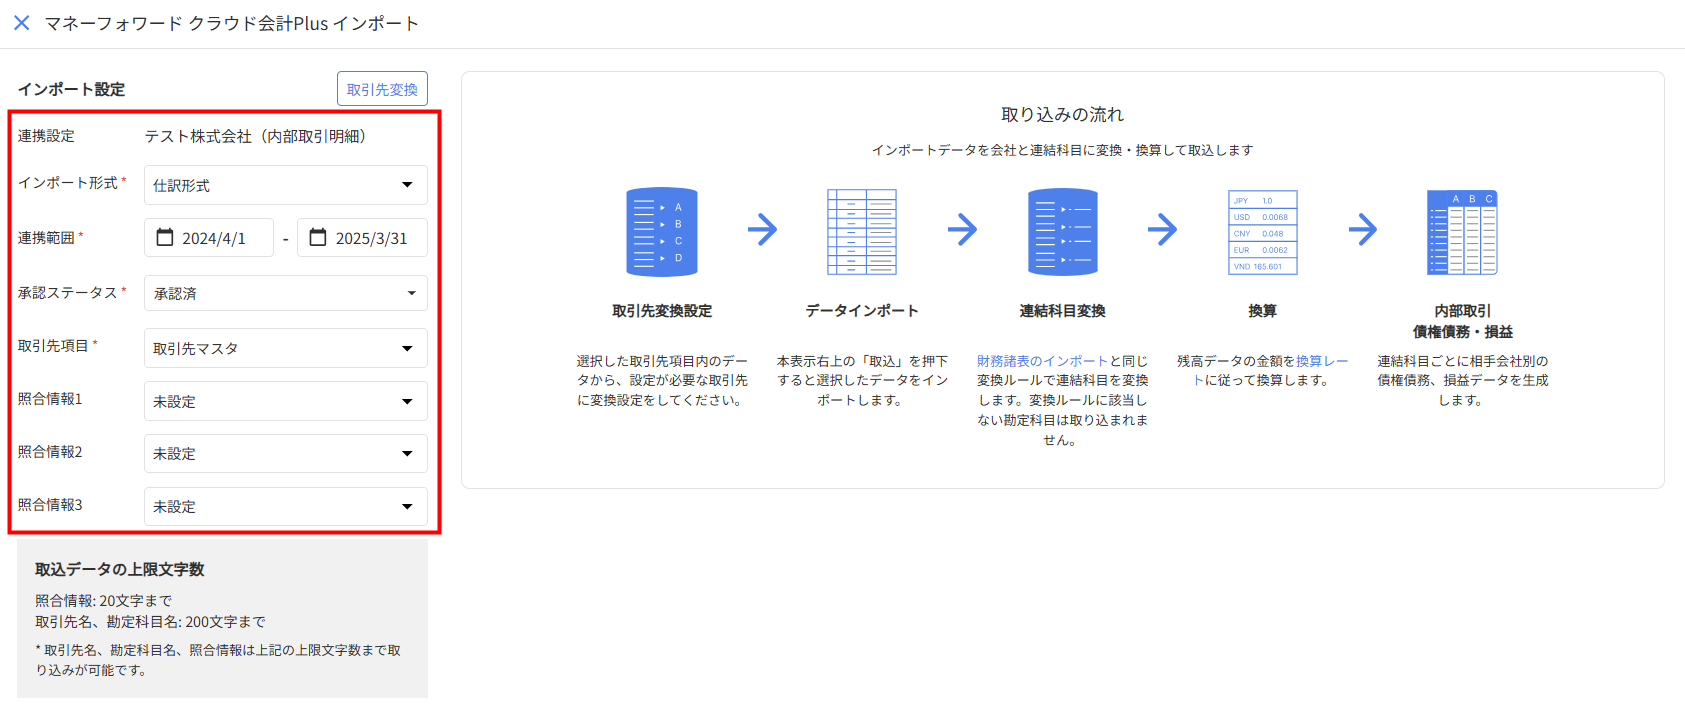
Task: Open the インポート形式 dropdown
Action: click(285, 185)
